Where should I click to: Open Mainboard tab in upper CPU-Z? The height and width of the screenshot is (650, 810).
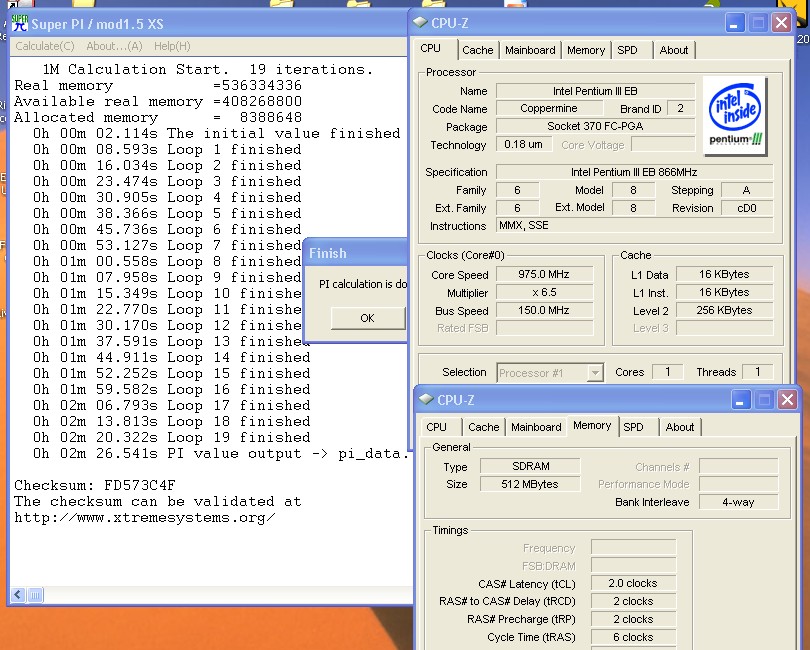pyautogui.click(x=530, y=50)
